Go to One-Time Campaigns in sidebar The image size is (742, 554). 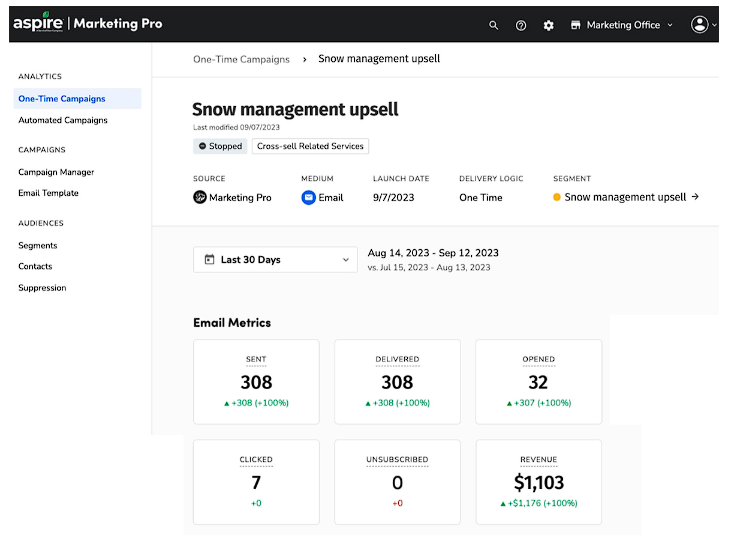tap(77, 98)
